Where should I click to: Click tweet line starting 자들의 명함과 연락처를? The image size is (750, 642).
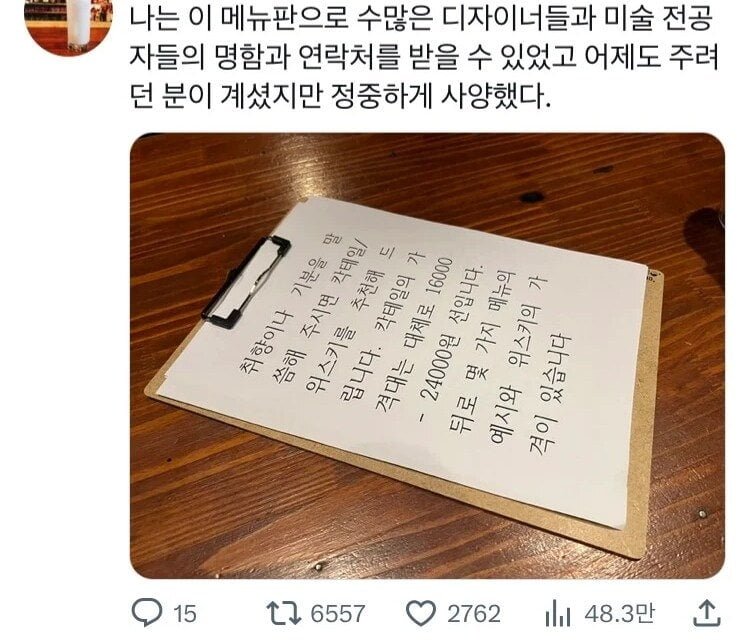click(x=425, y=58)
